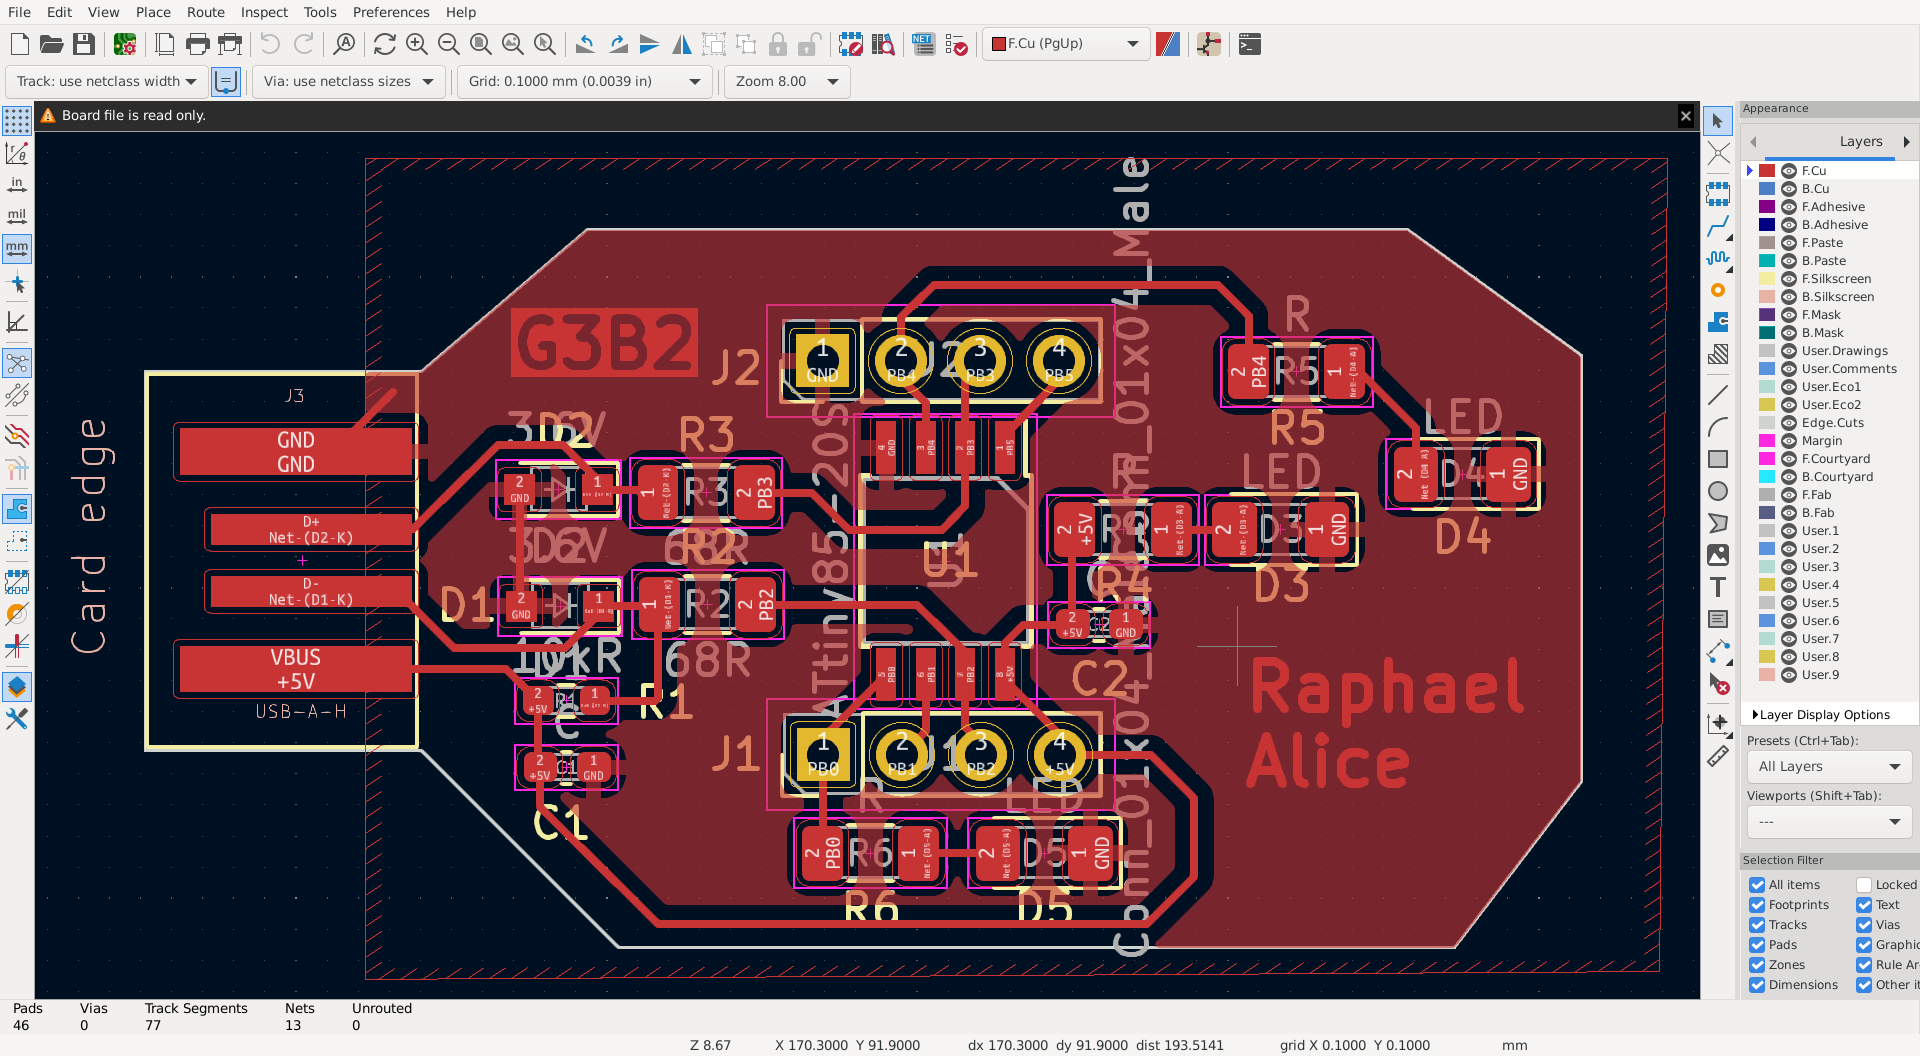1920x1056 pixels.
Task: Click the New board icon
Action: coord(20,44)
